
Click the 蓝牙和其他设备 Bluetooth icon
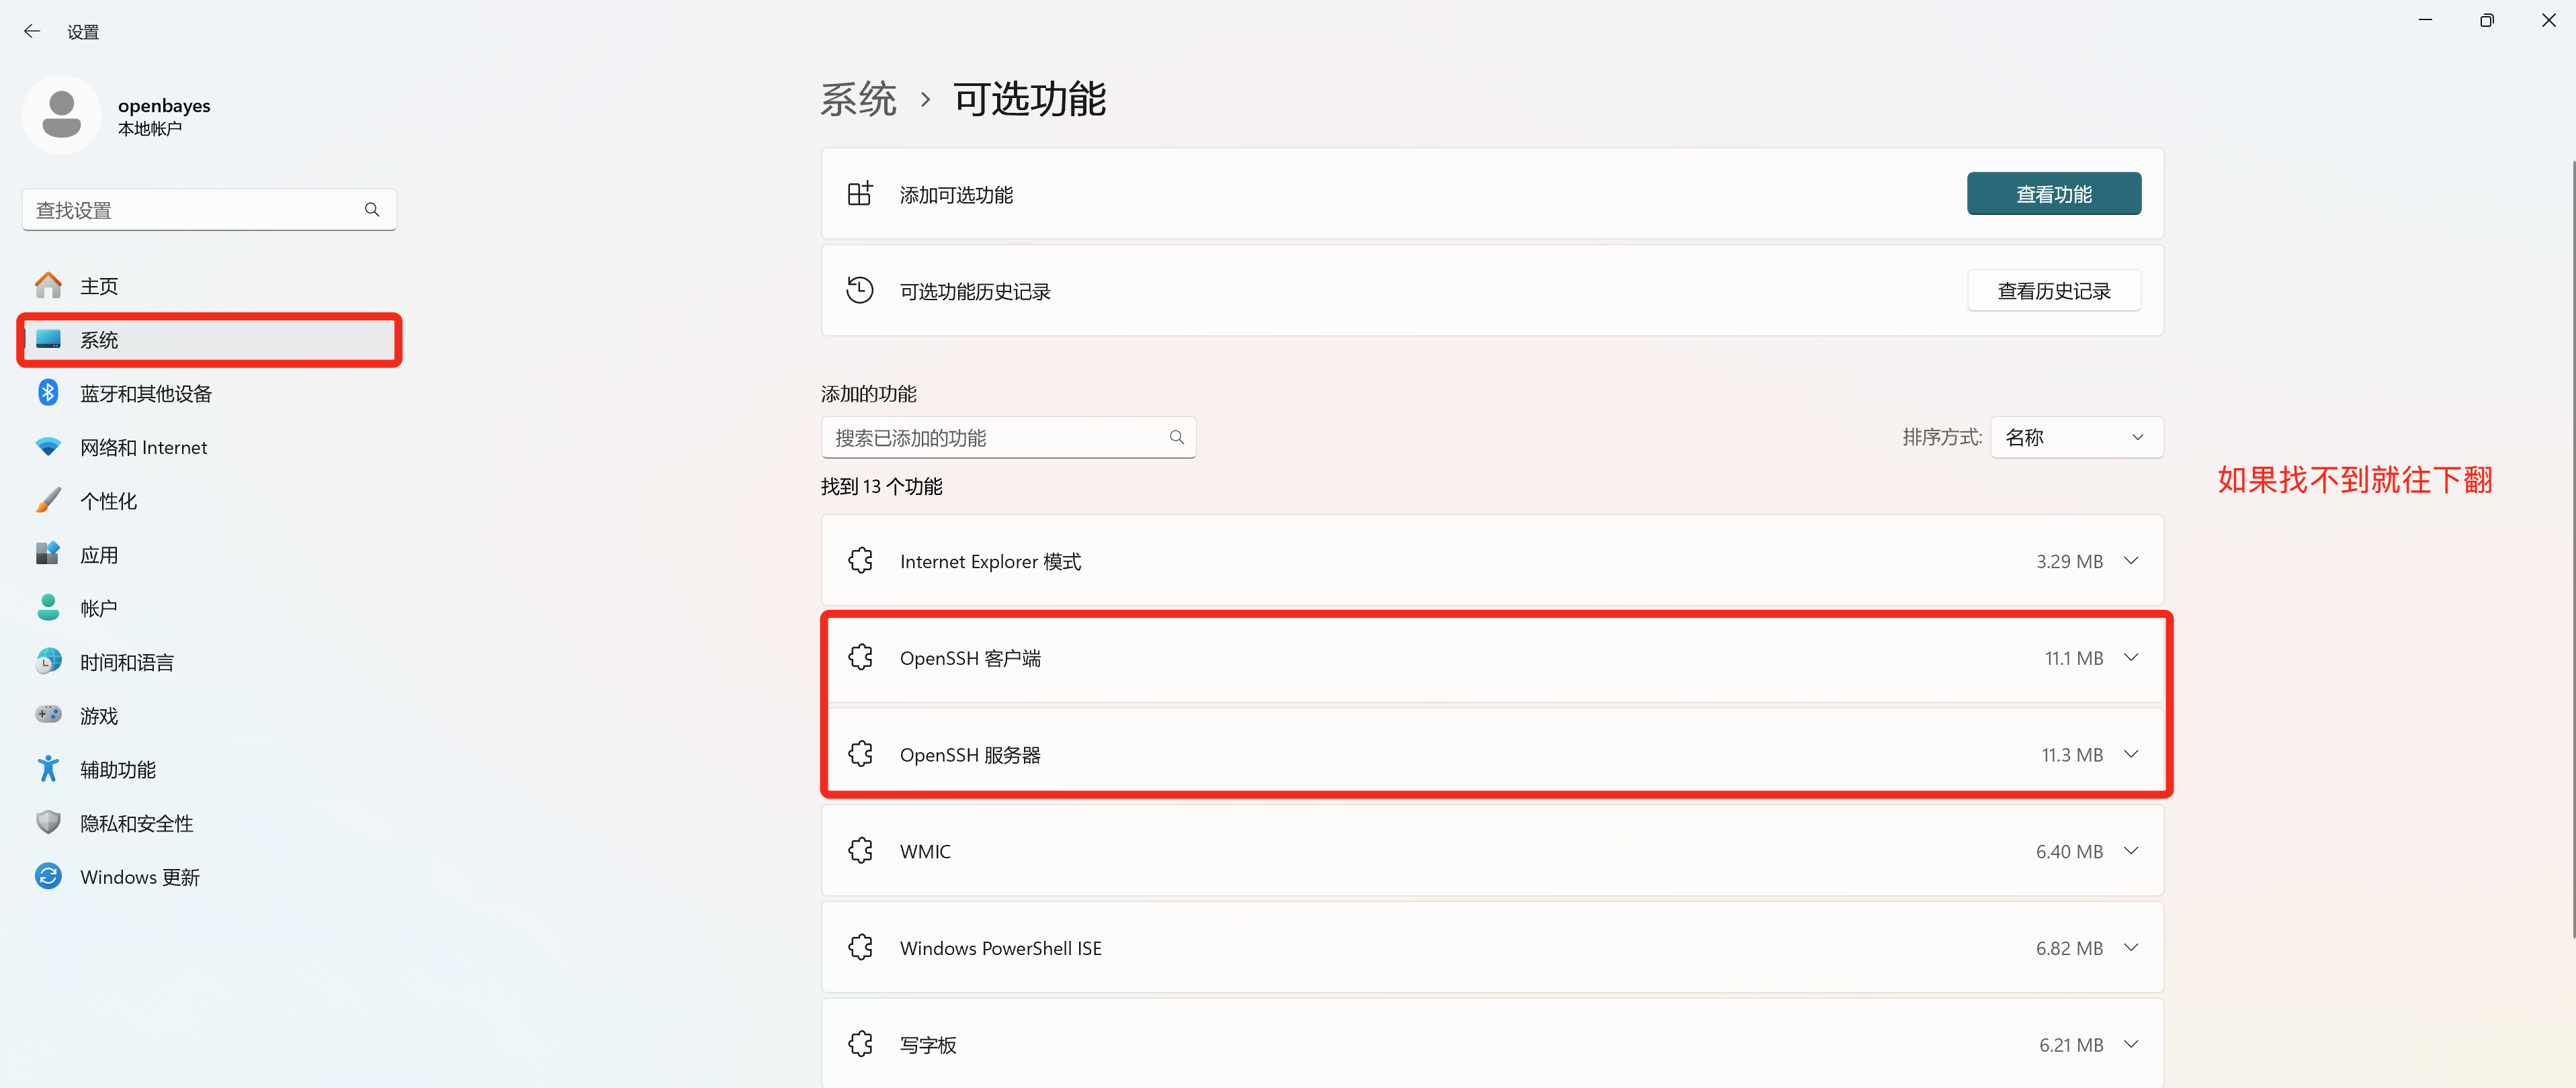(x=48, y=393)
